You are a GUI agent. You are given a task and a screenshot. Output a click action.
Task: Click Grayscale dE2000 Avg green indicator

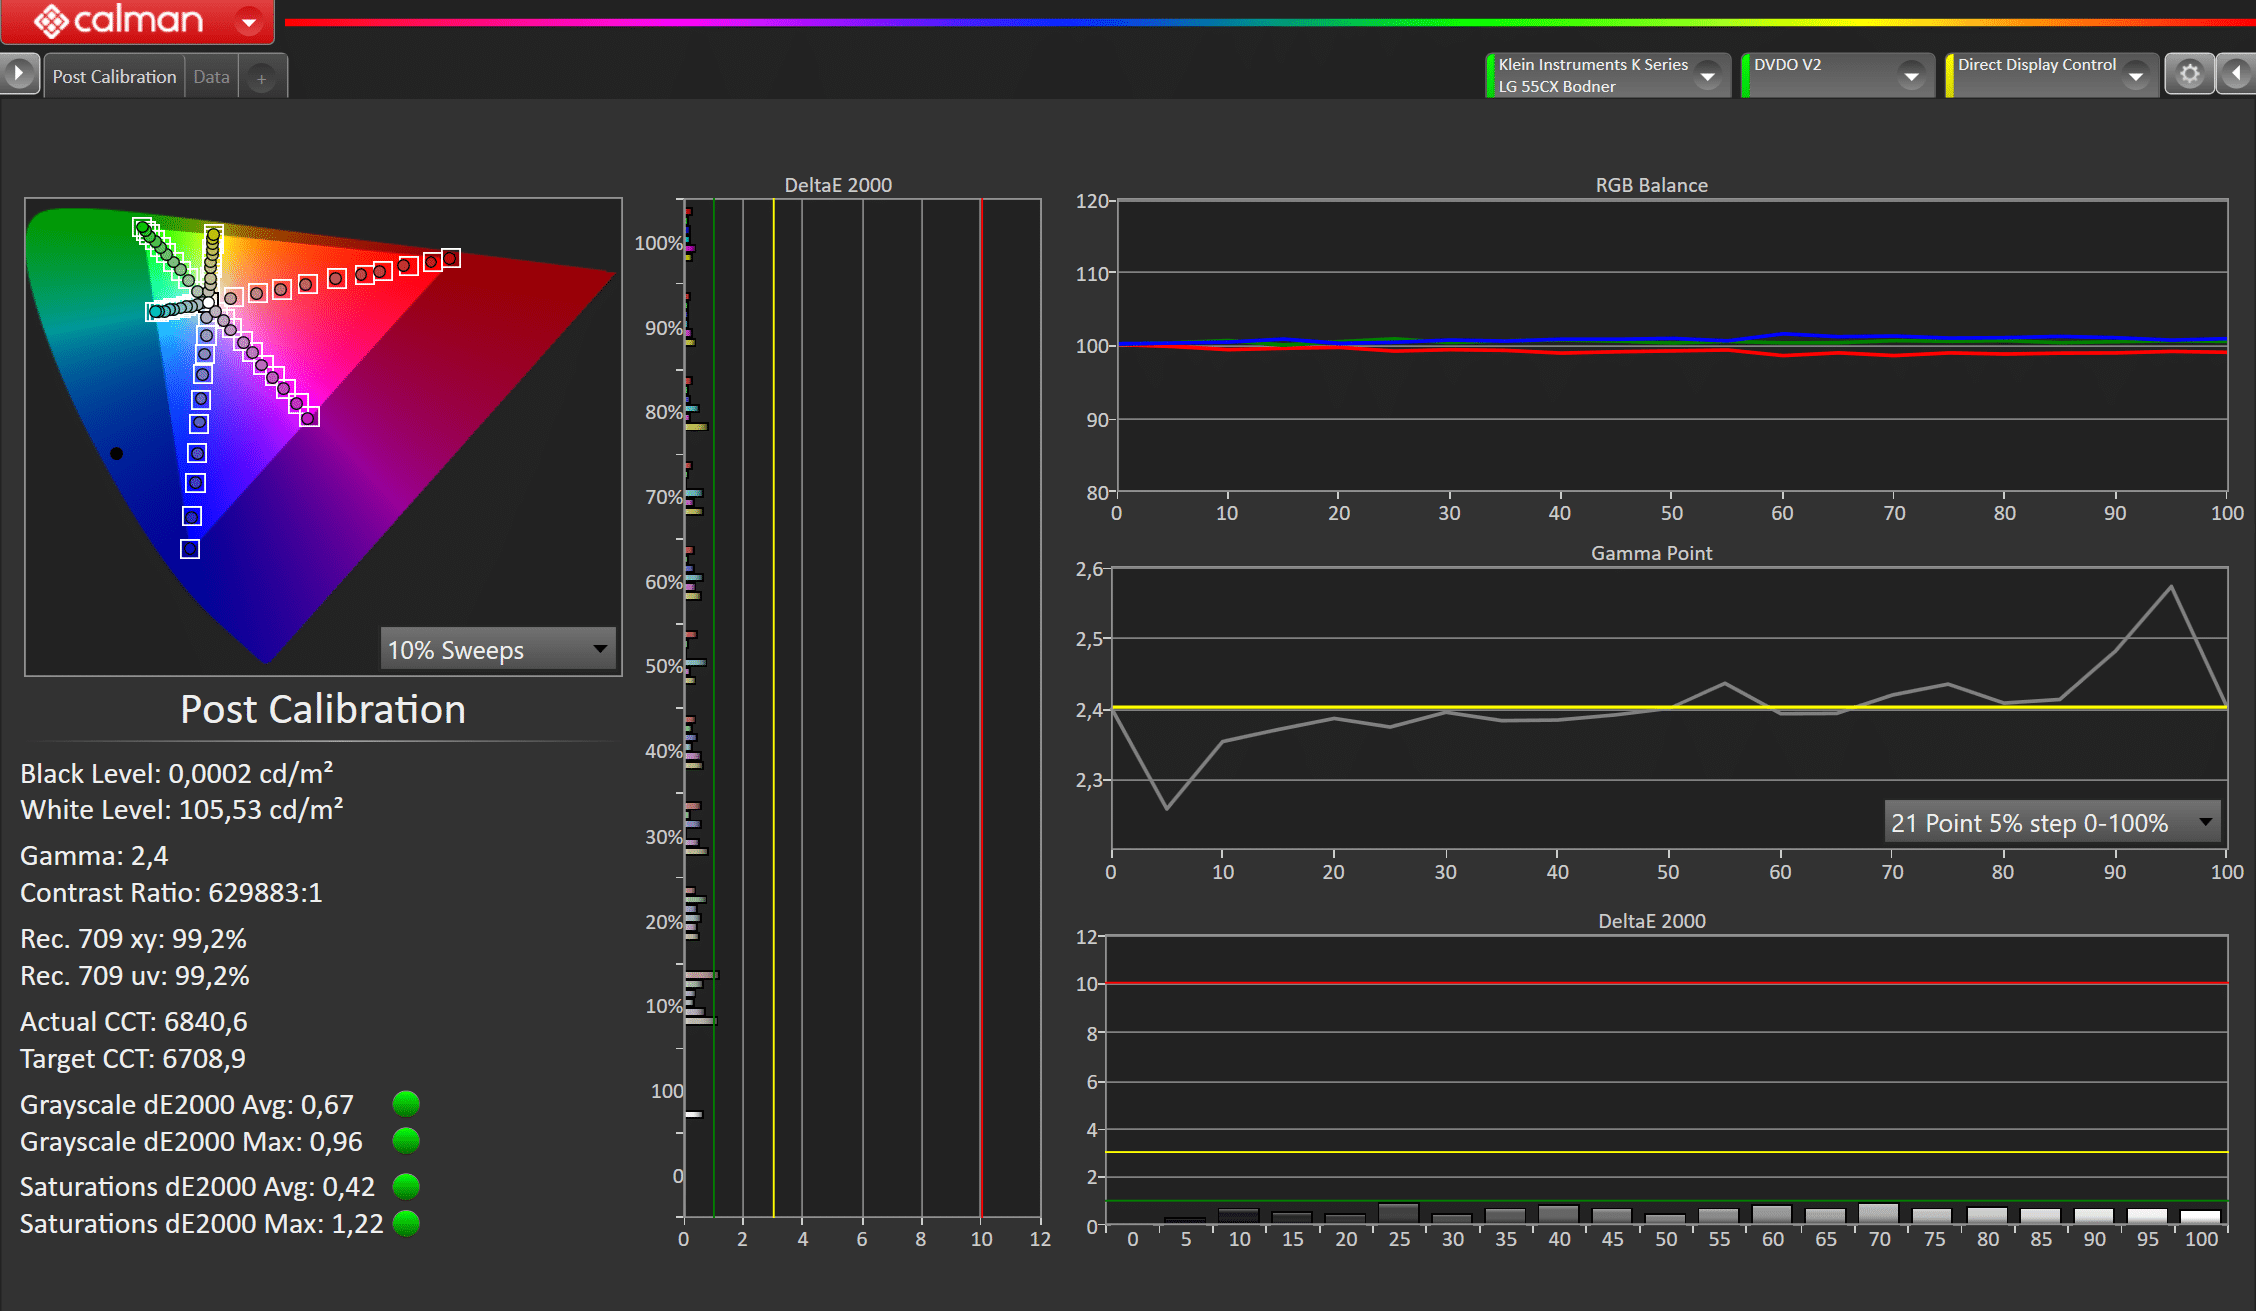406,1104
